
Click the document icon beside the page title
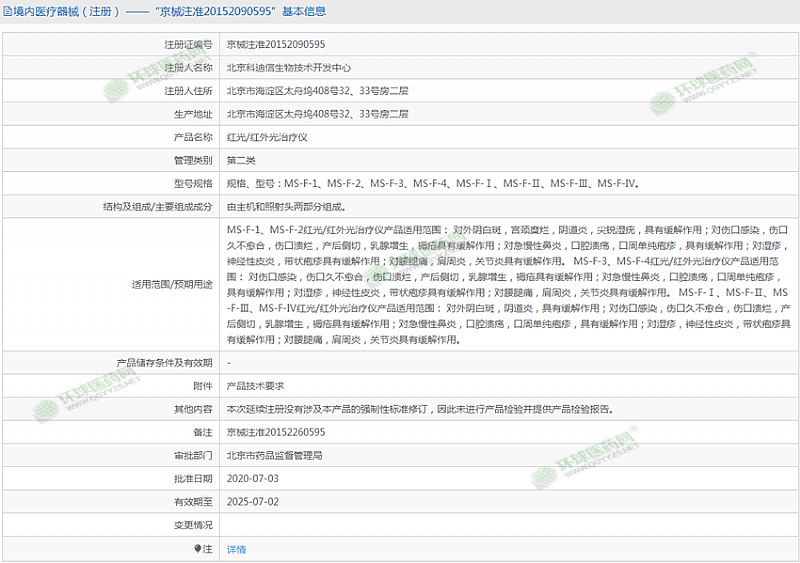click(7, 12)
